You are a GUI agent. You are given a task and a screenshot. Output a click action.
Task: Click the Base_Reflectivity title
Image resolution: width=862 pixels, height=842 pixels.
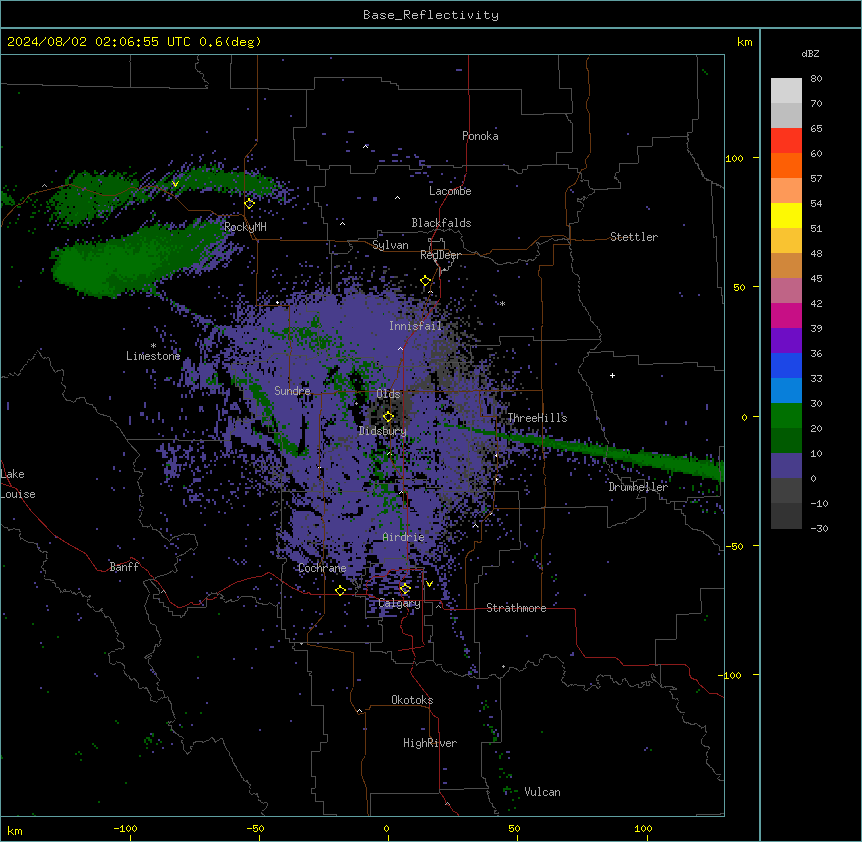pos(431,15)
